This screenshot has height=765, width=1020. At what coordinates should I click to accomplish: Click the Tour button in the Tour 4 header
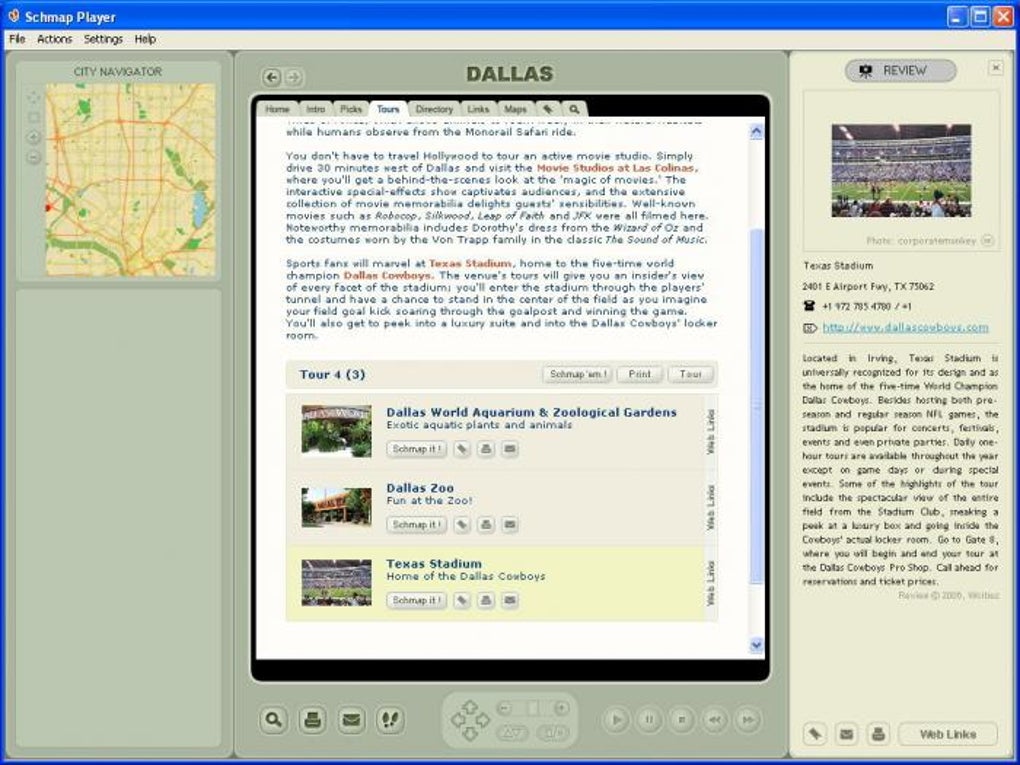coord(690,374)
